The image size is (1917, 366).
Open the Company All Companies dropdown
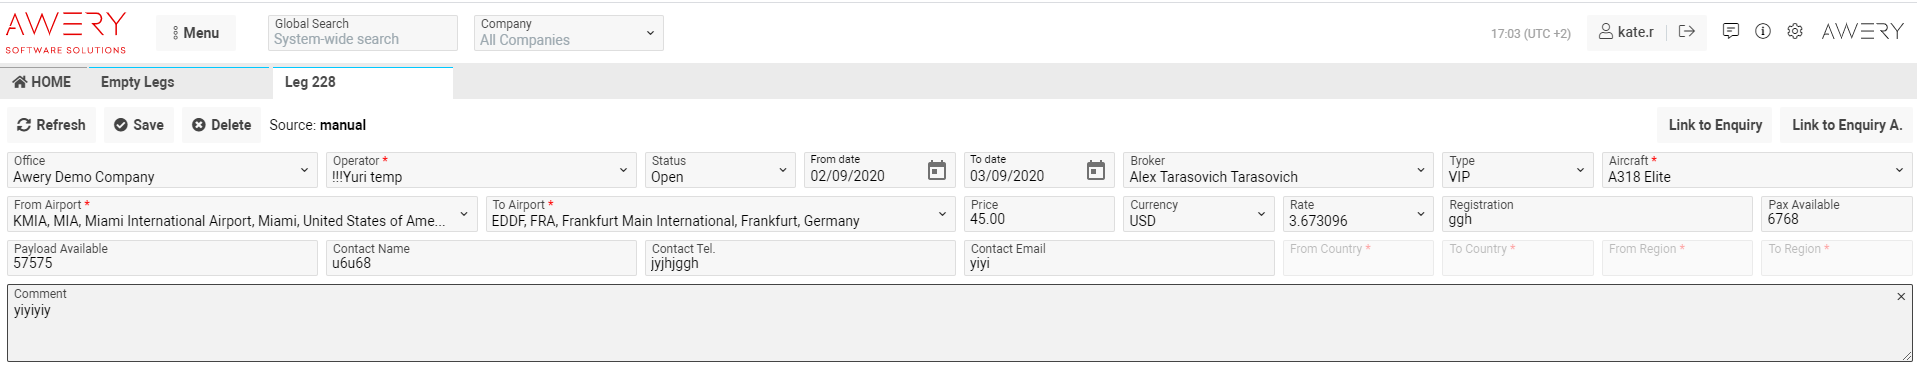(568, 32)
